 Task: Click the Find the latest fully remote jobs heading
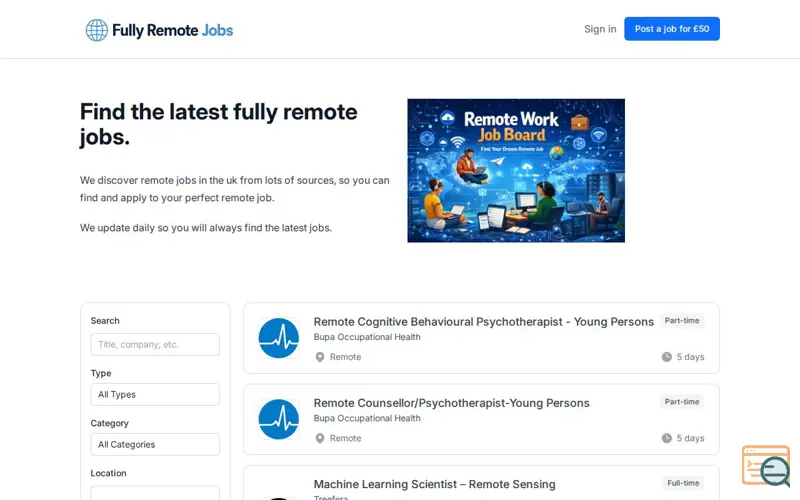pos(218,124)
